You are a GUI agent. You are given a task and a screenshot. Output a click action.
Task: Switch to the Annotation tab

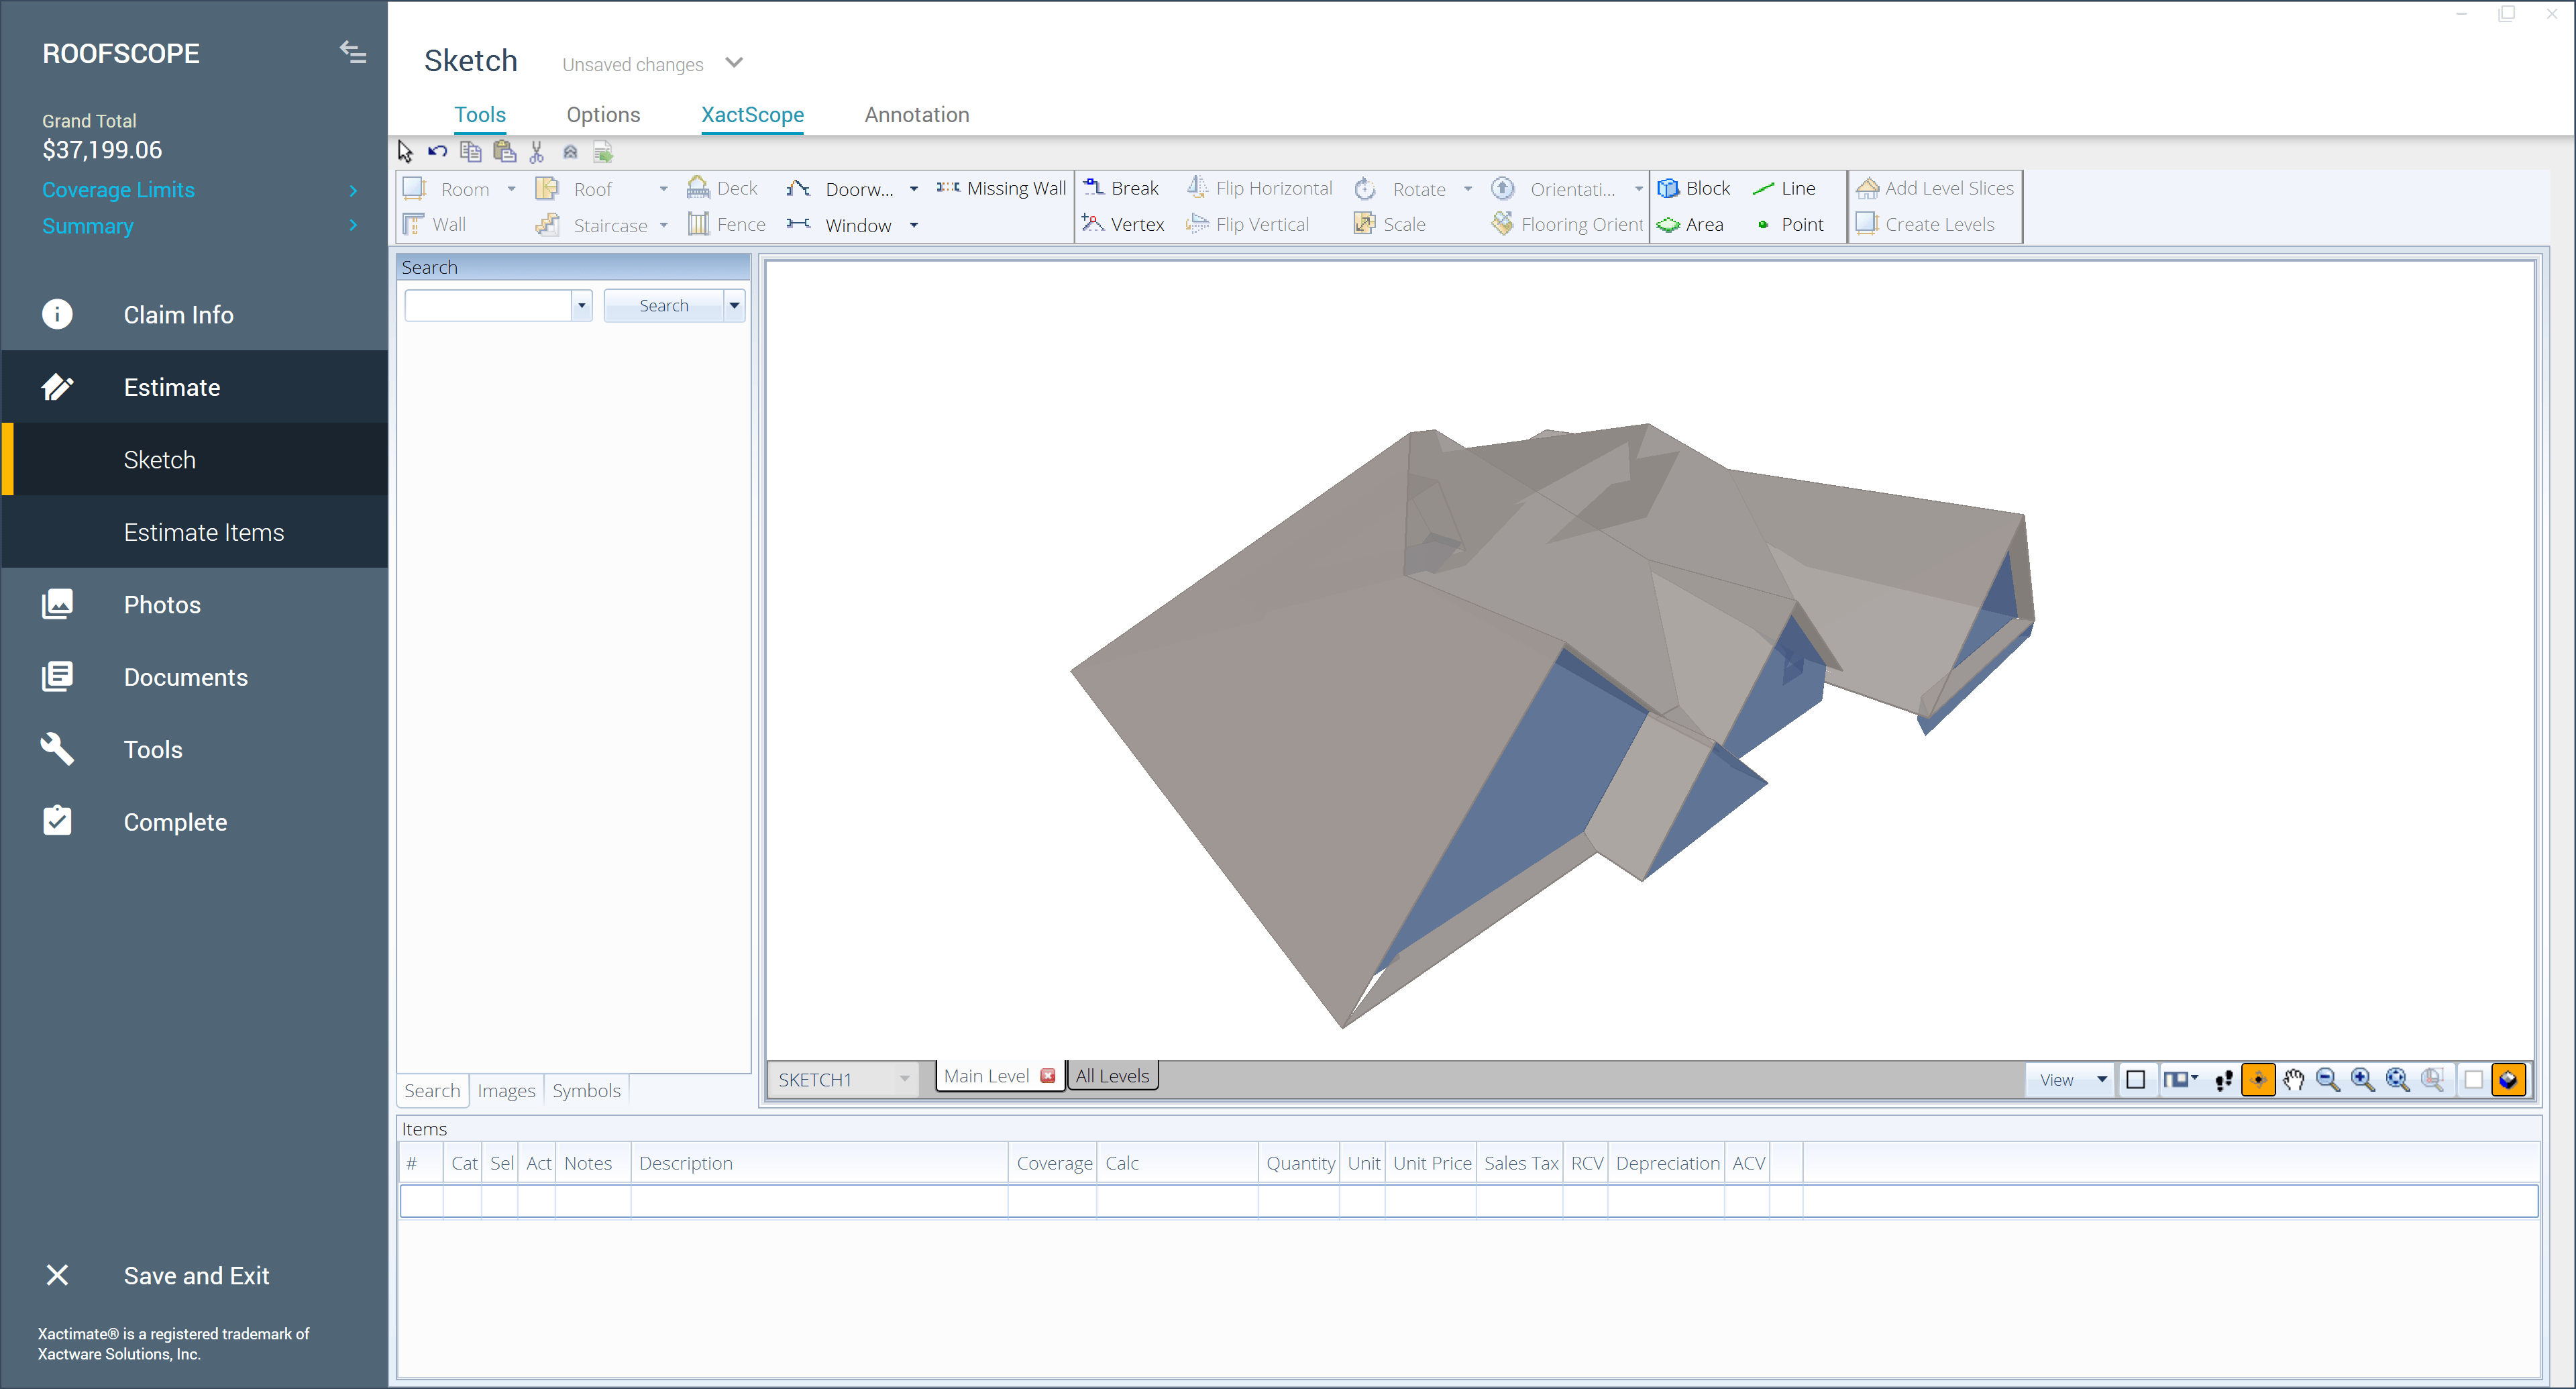pos(916,114)
